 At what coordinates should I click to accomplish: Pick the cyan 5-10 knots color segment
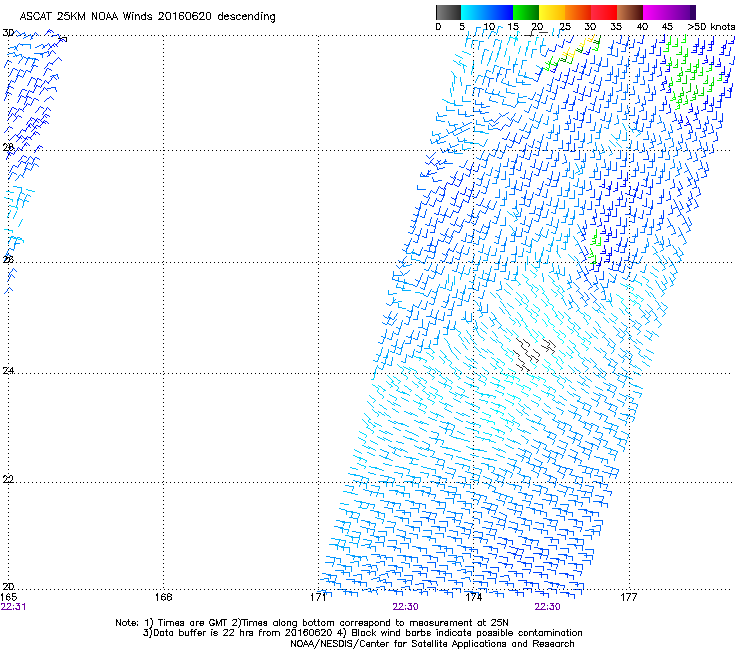click(474, 12)
